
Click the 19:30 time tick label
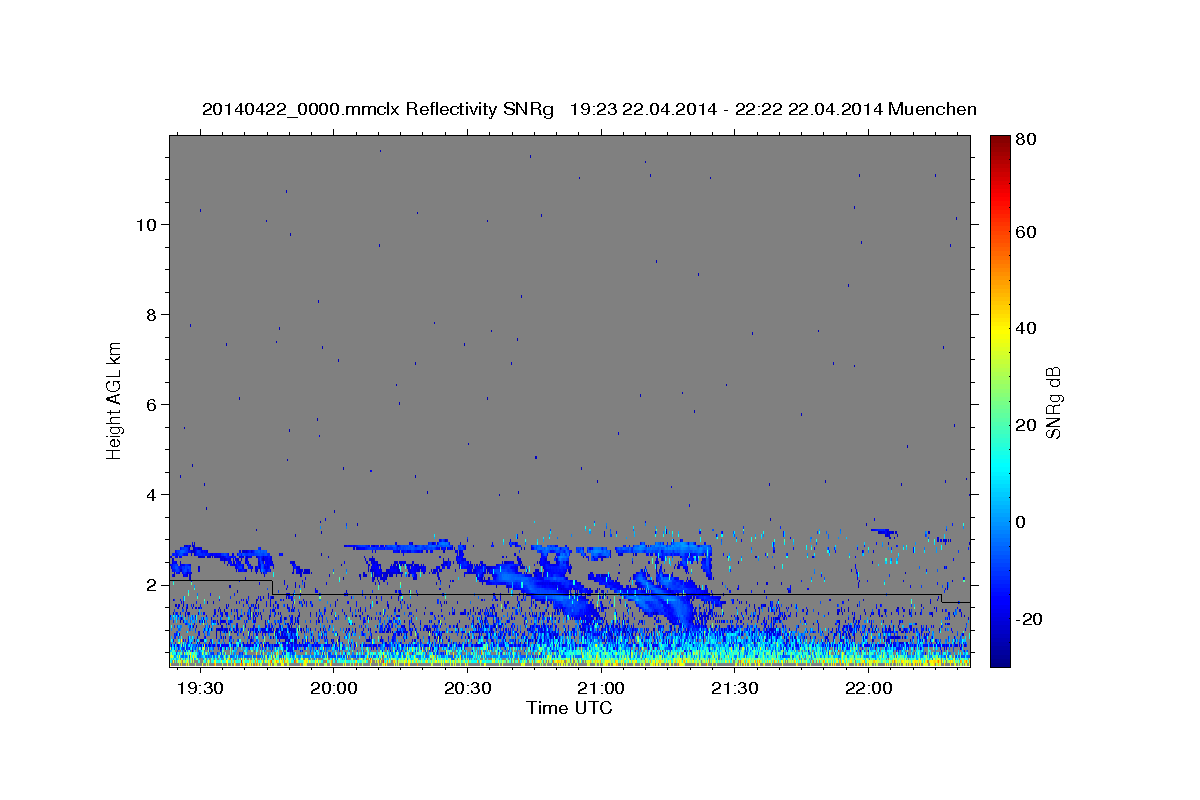pos(201,689)
